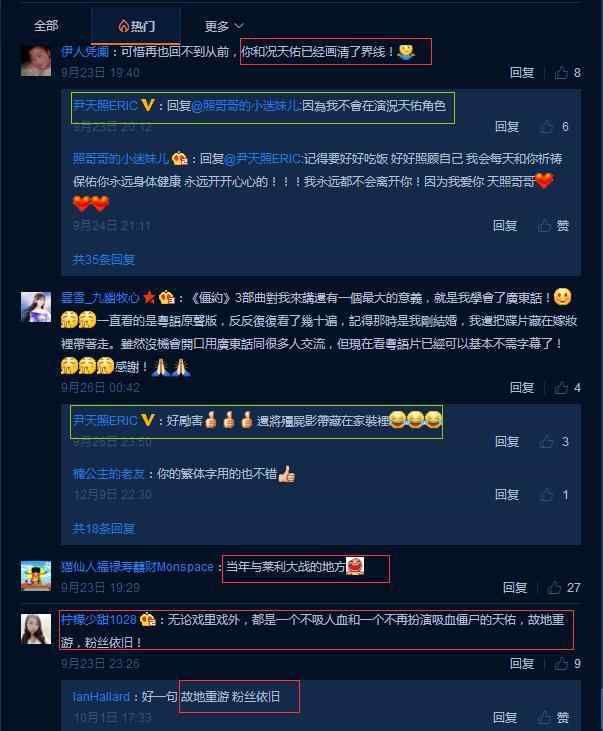This screenshot has width=603, height=731.
Task: Reply to the 当年与莱利大战的地方 comment
Action: point(515,587)
